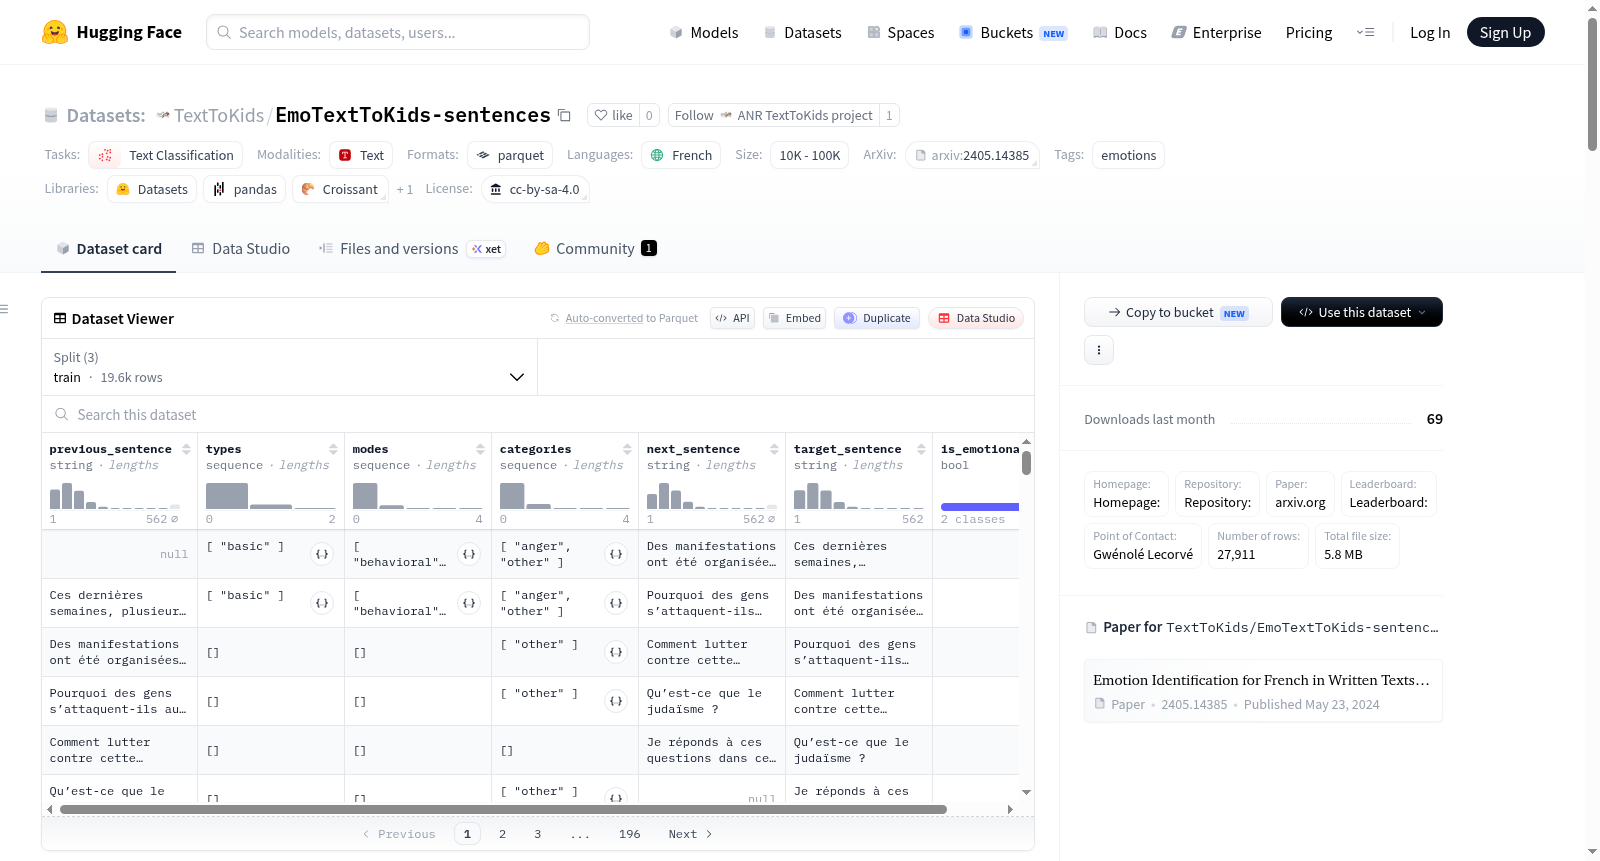Open three-dot more options button
The width and height of the screenshot is (1600, 861).
point(1099,350)
